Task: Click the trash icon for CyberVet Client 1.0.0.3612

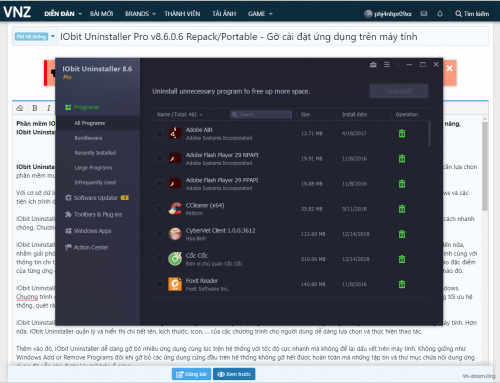Action: click(402, 234)
